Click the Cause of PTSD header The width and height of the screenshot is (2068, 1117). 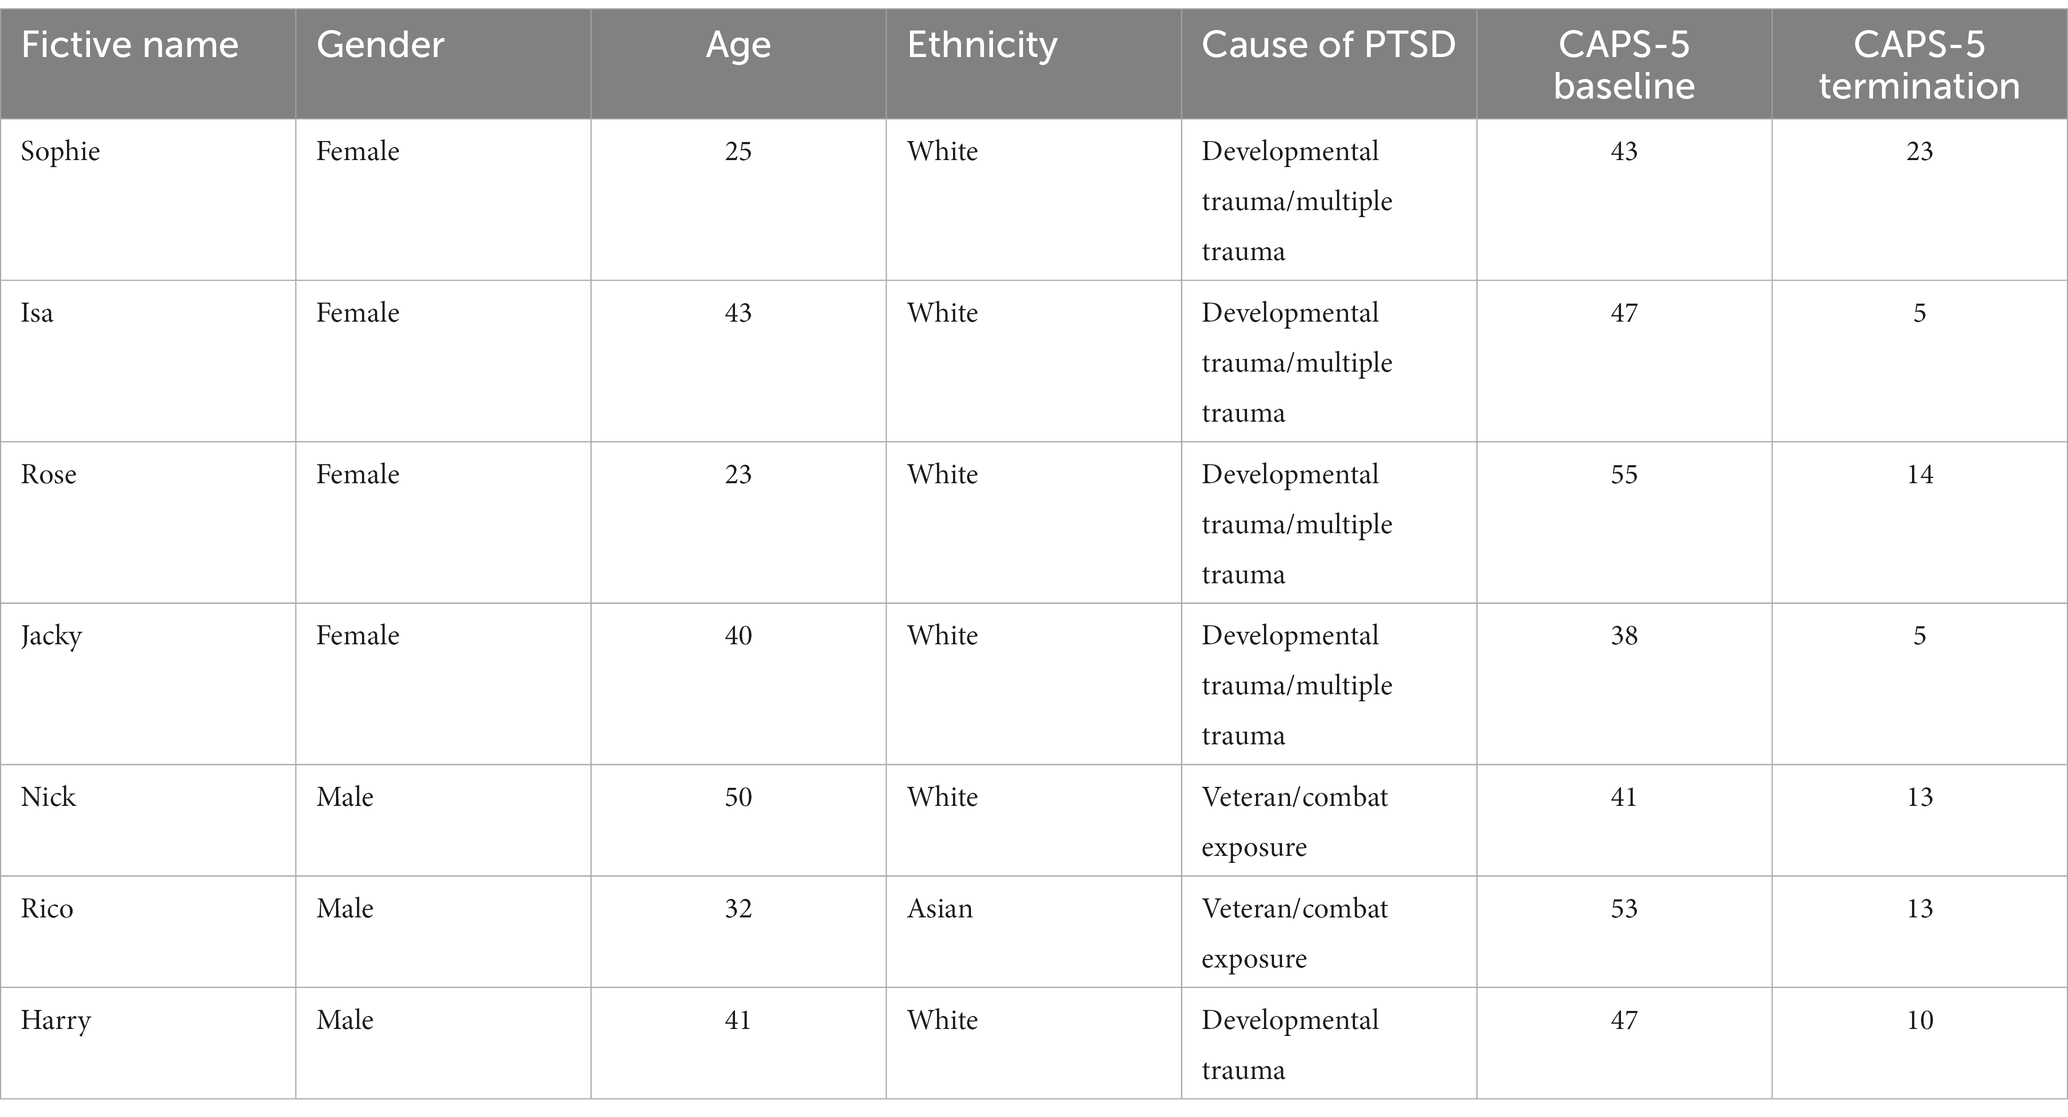tap(1328, 45)
